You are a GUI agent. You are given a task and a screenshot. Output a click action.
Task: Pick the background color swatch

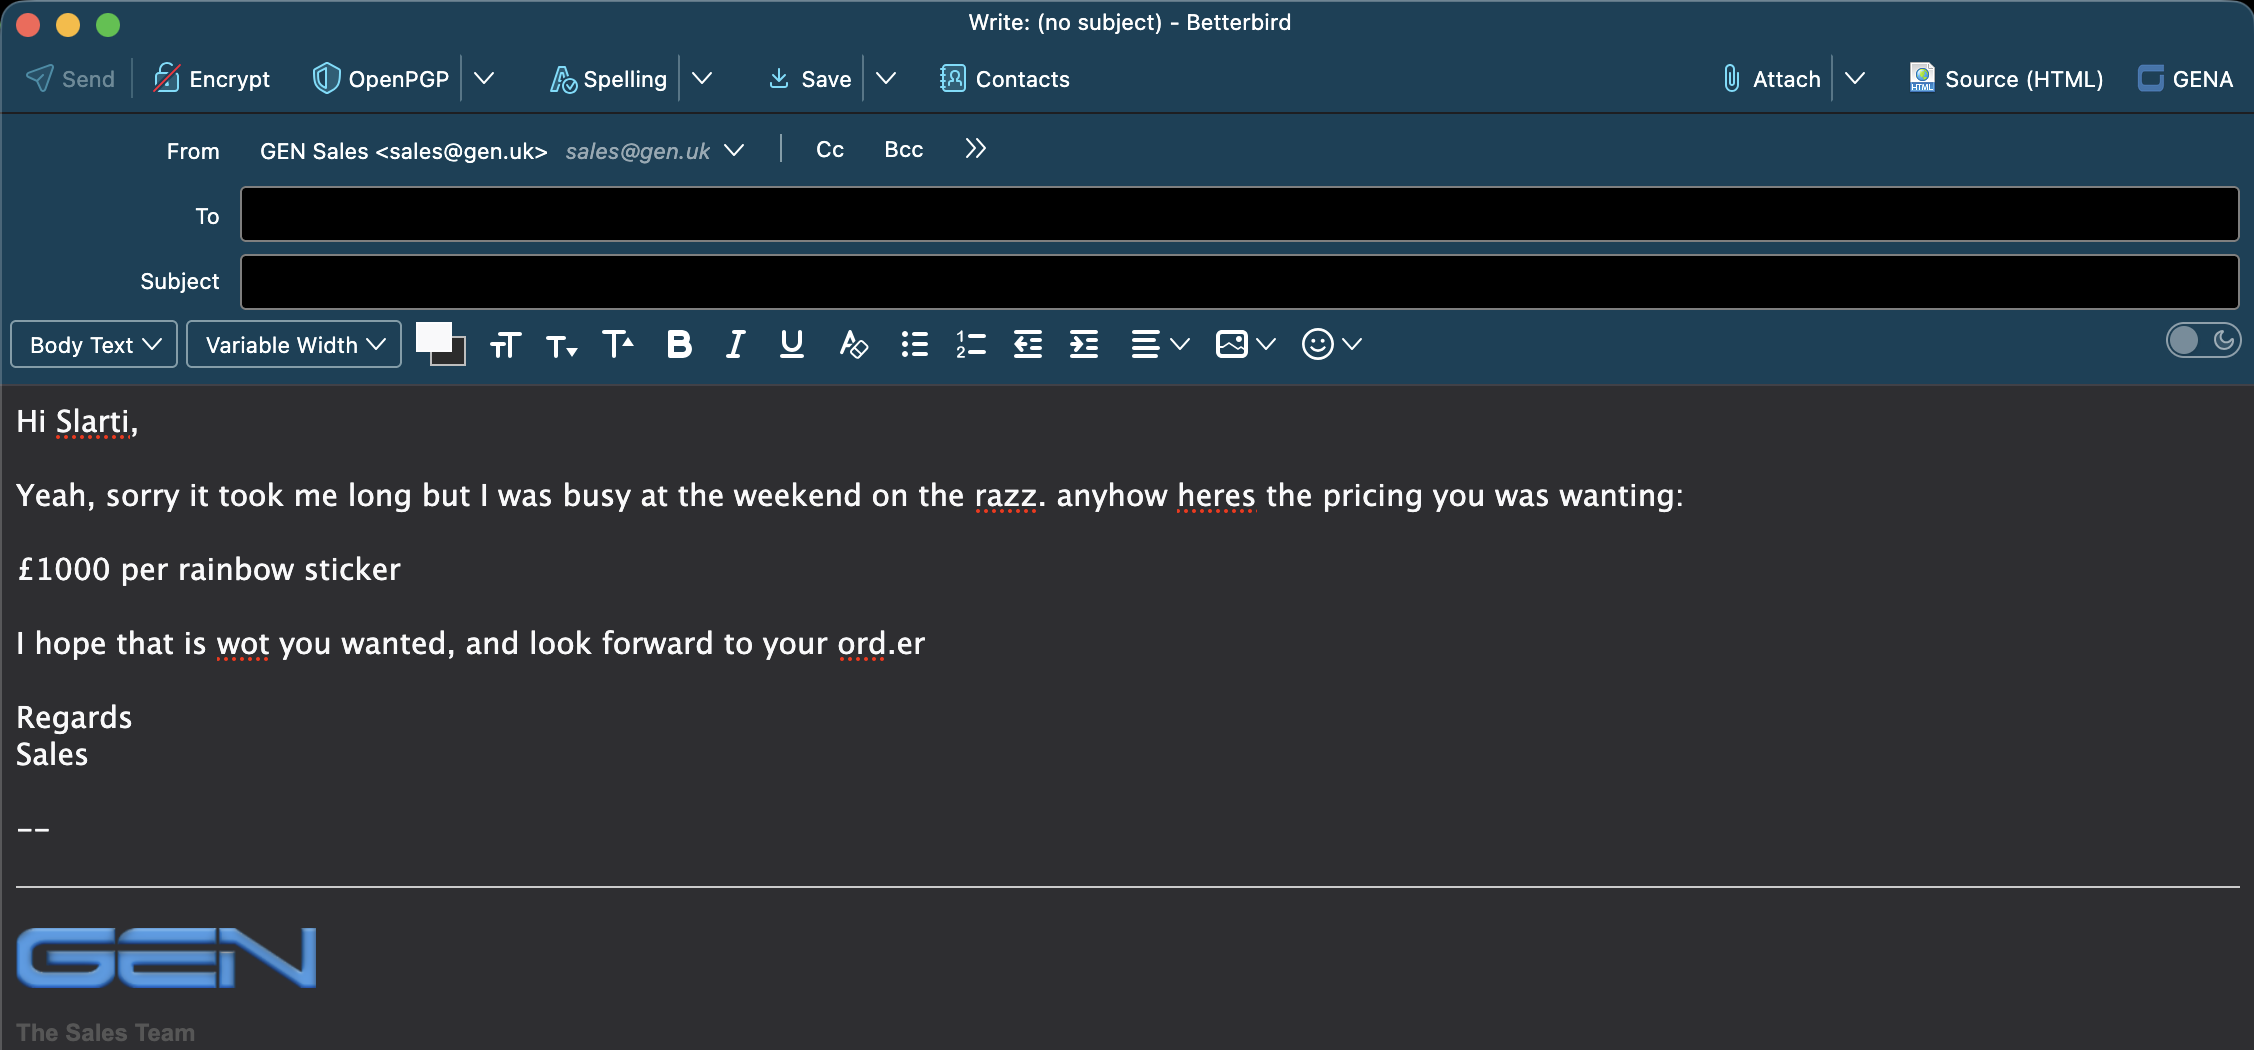coord(457,355)
